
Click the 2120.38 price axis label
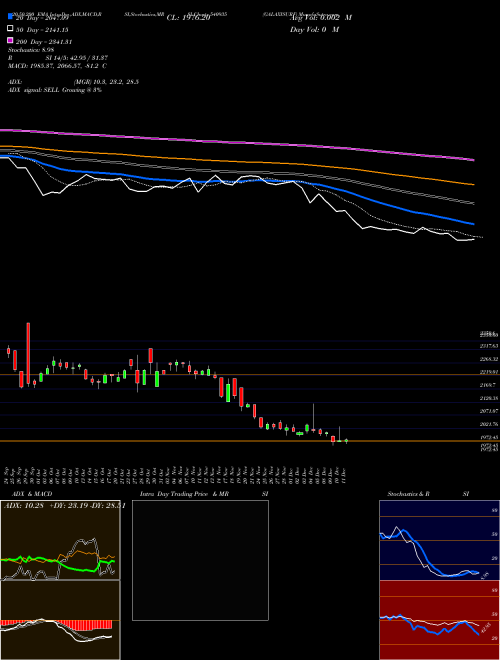tap(489, 398)
